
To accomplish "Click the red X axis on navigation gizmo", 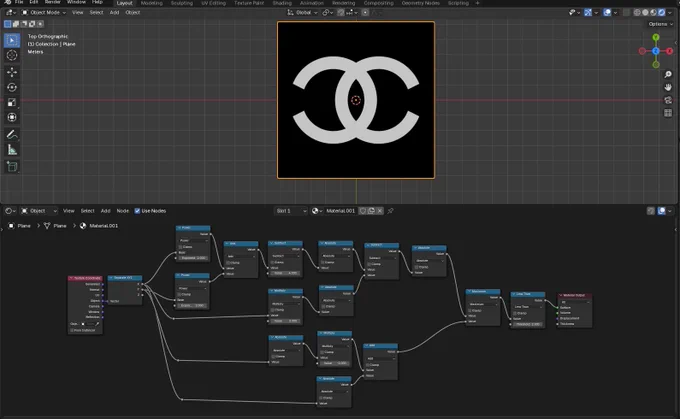I will click(x=670, y=51).
